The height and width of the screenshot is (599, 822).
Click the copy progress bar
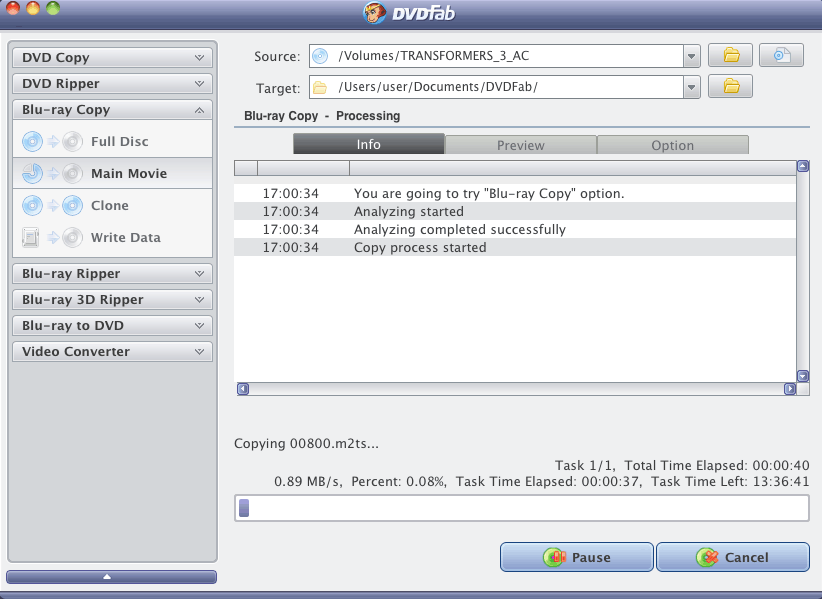tap(522, 508)
